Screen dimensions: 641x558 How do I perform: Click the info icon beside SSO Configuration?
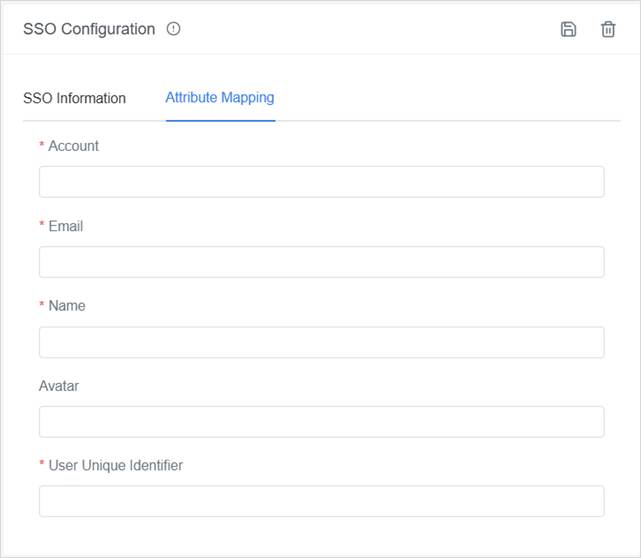coord(174,29)
